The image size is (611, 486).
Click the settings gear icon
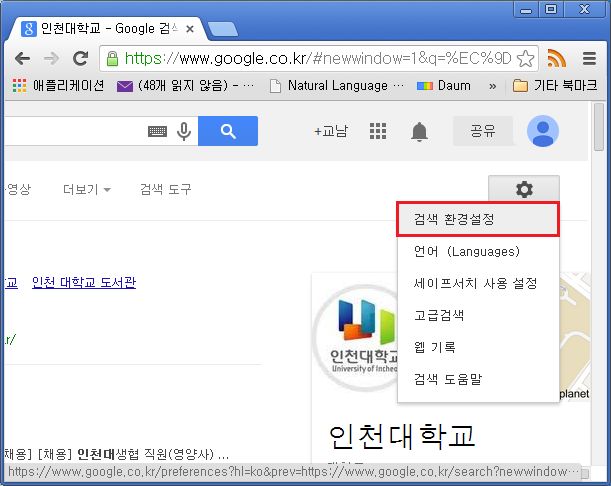click(524, 189)
